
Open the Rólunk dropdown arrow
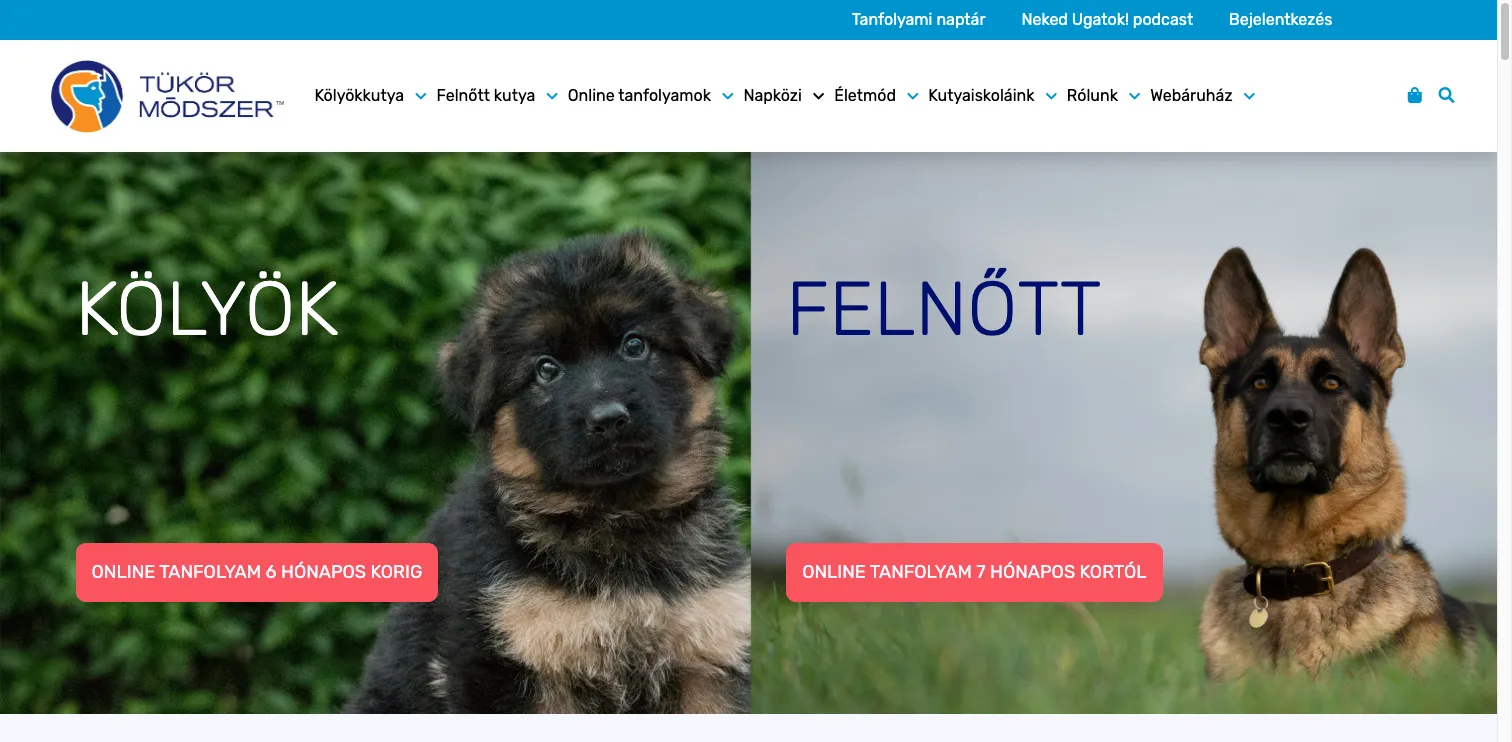point(1134,96)
